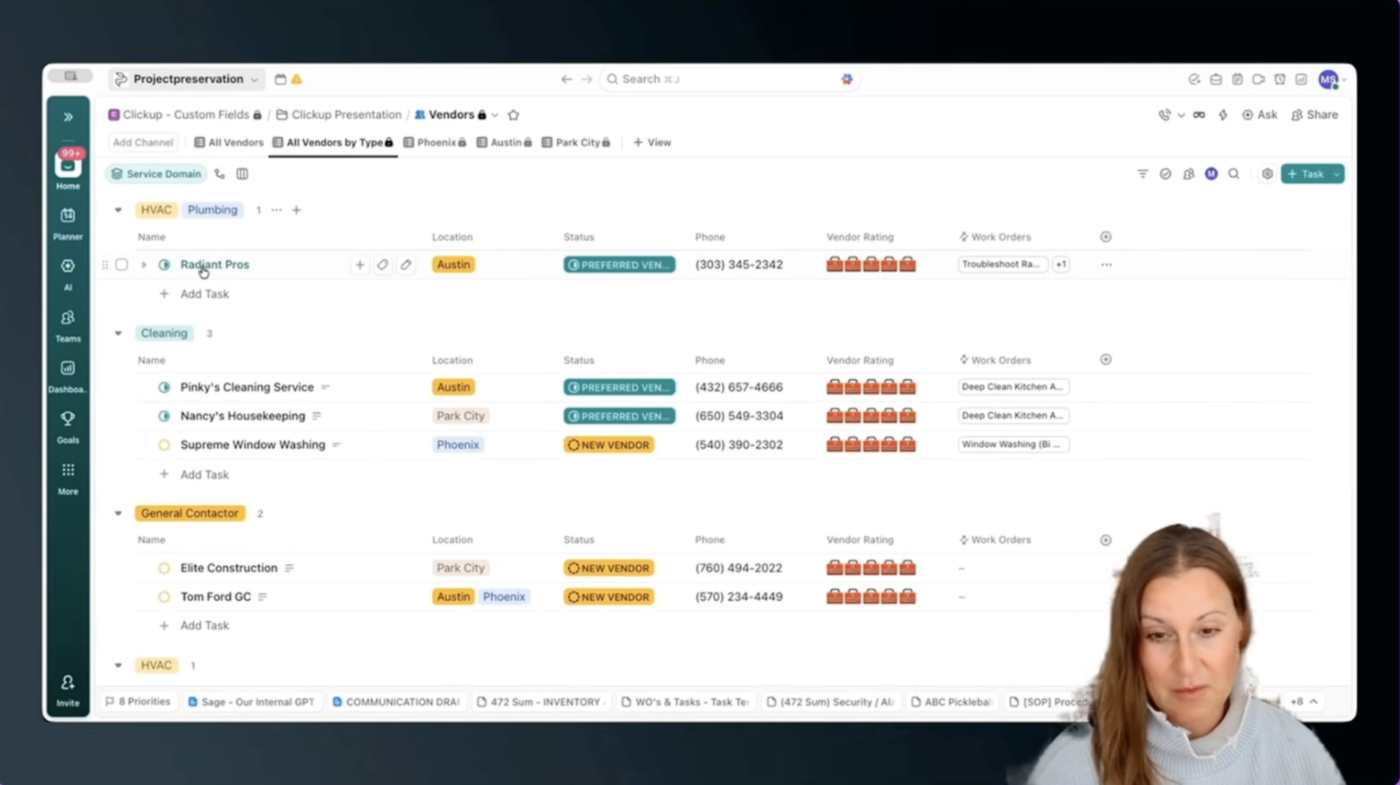Add a column in the HVAC Plumbing group header
Viewport: 1400px width, 785px height.
1106,237
